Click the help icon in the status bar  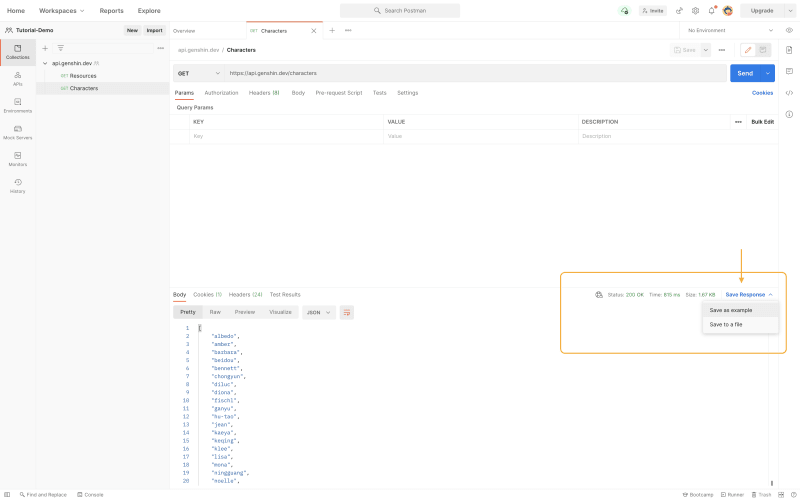pyautogui.click(x=793, y=495)
